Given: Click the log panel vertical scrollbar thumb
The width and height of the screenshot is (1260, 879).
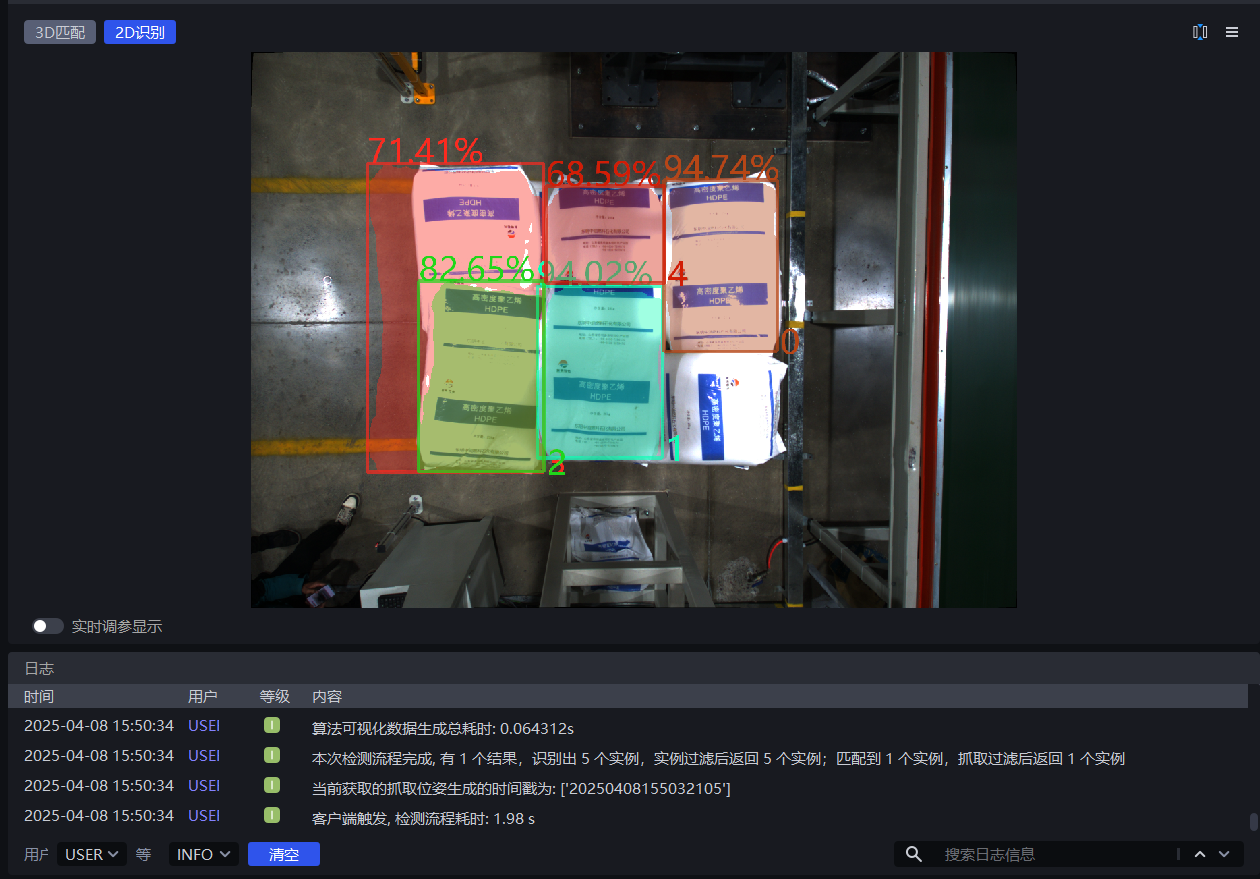Looking at the screenshot, I should coord(1253,822).
